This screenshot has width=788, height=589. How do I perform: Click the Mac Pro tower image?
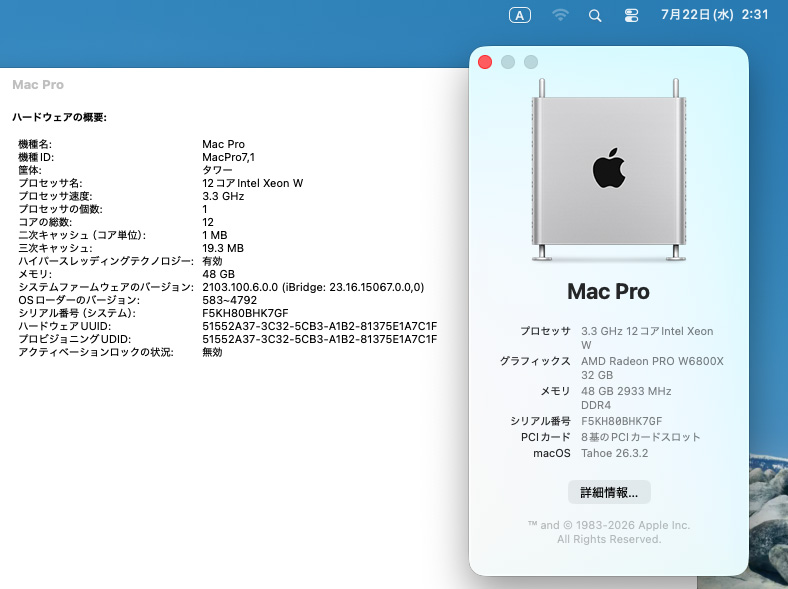pyautogui.click(x=609, y=170)
